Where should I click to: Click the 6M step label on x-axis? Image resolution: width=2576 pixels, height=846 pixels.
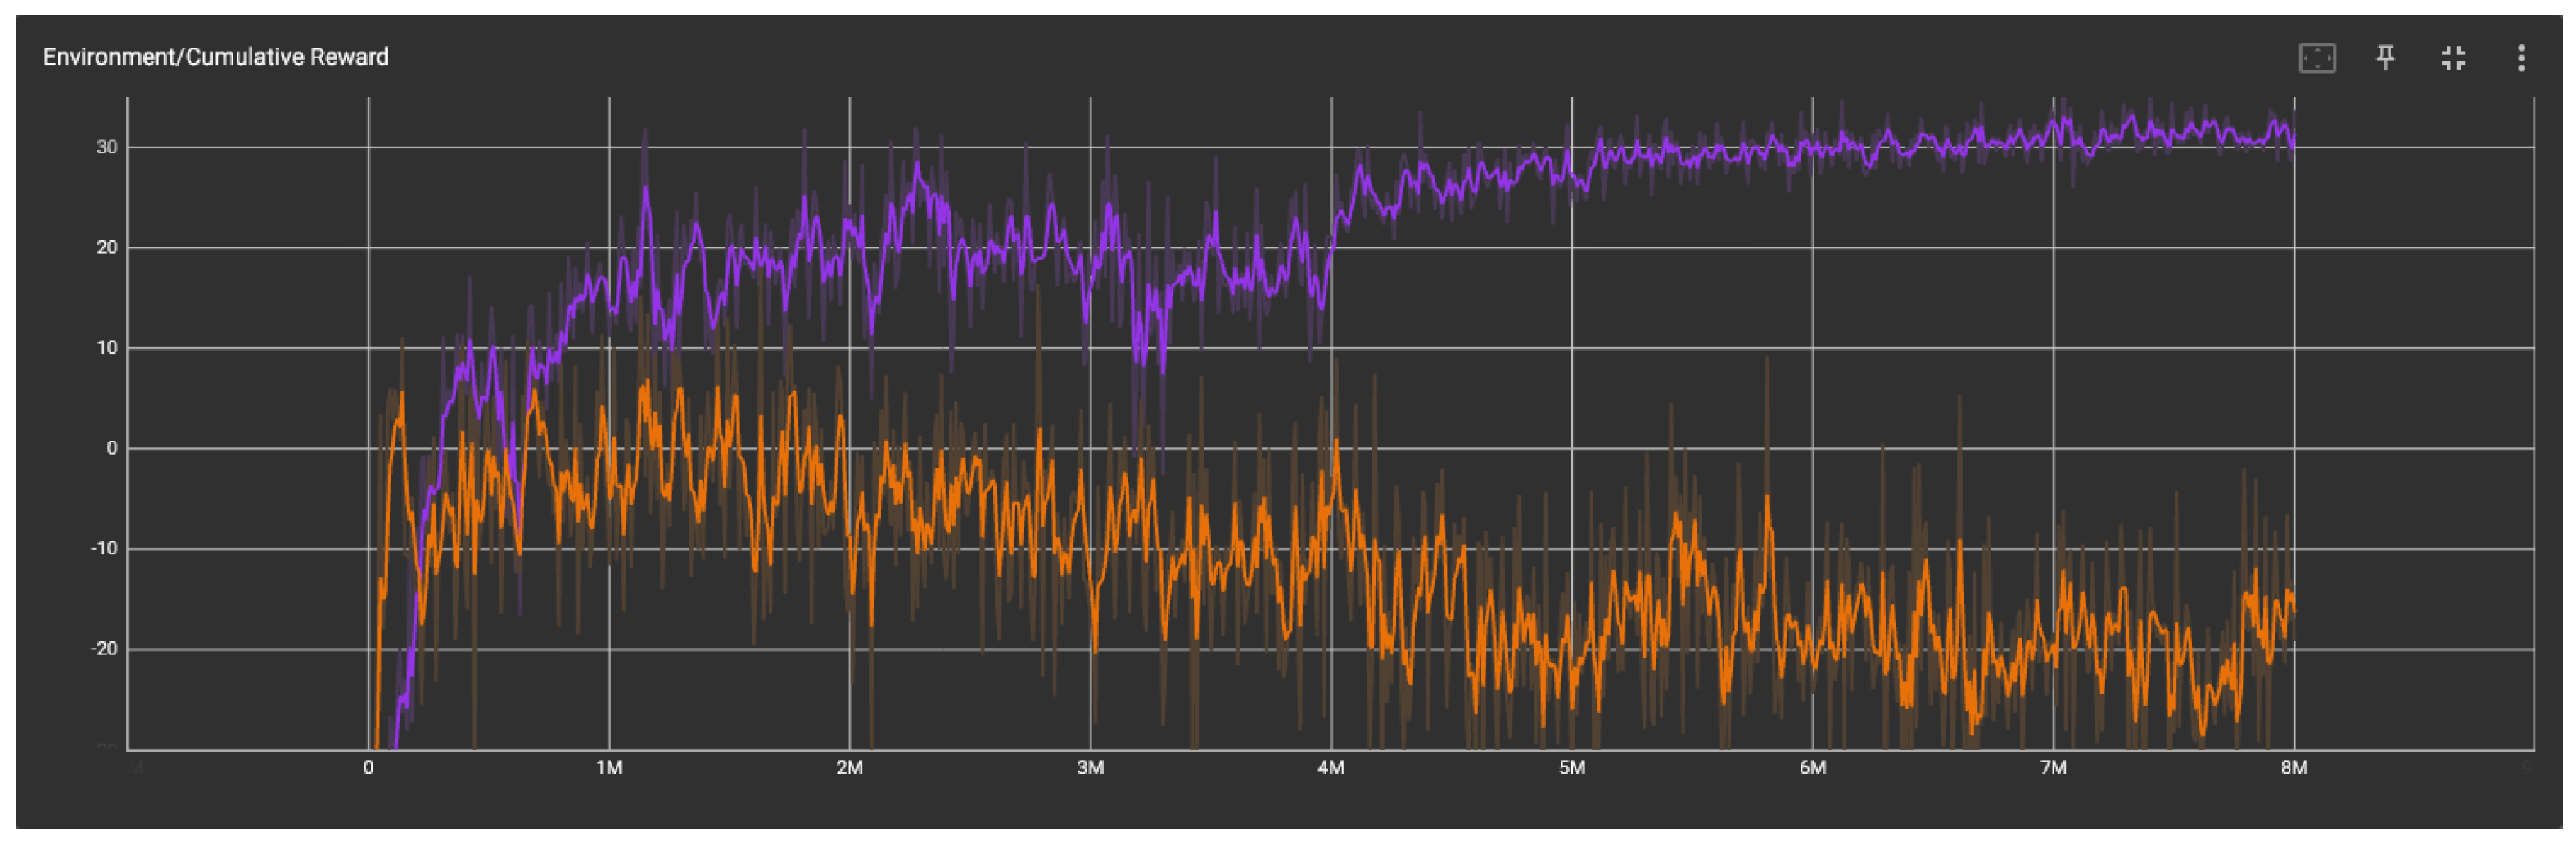1812,767
